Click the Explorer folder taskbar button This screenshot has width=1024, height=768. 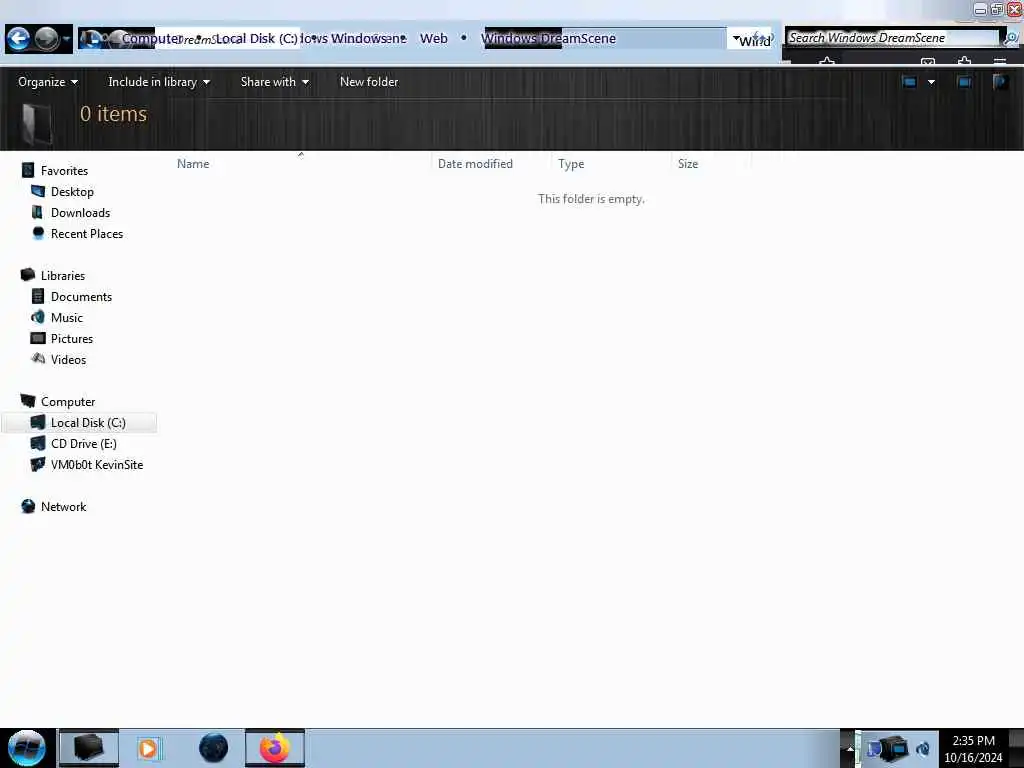(89, 748)
